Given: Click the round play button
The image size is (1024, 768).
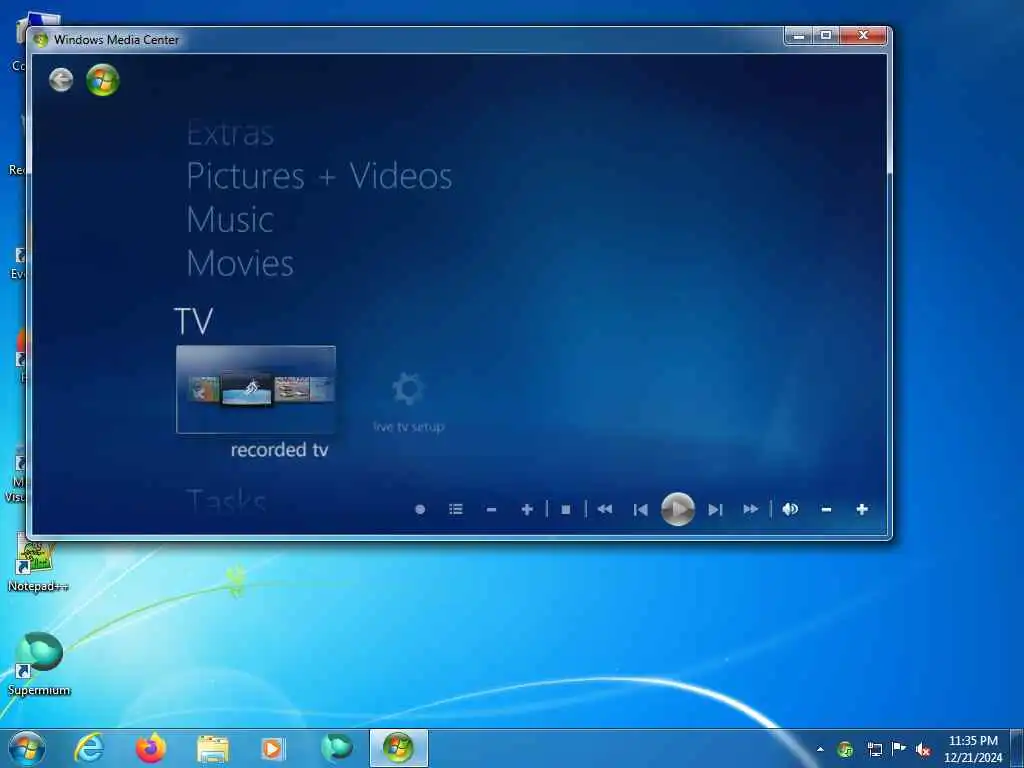Looking at the screenshot, I should pos(678,509).
